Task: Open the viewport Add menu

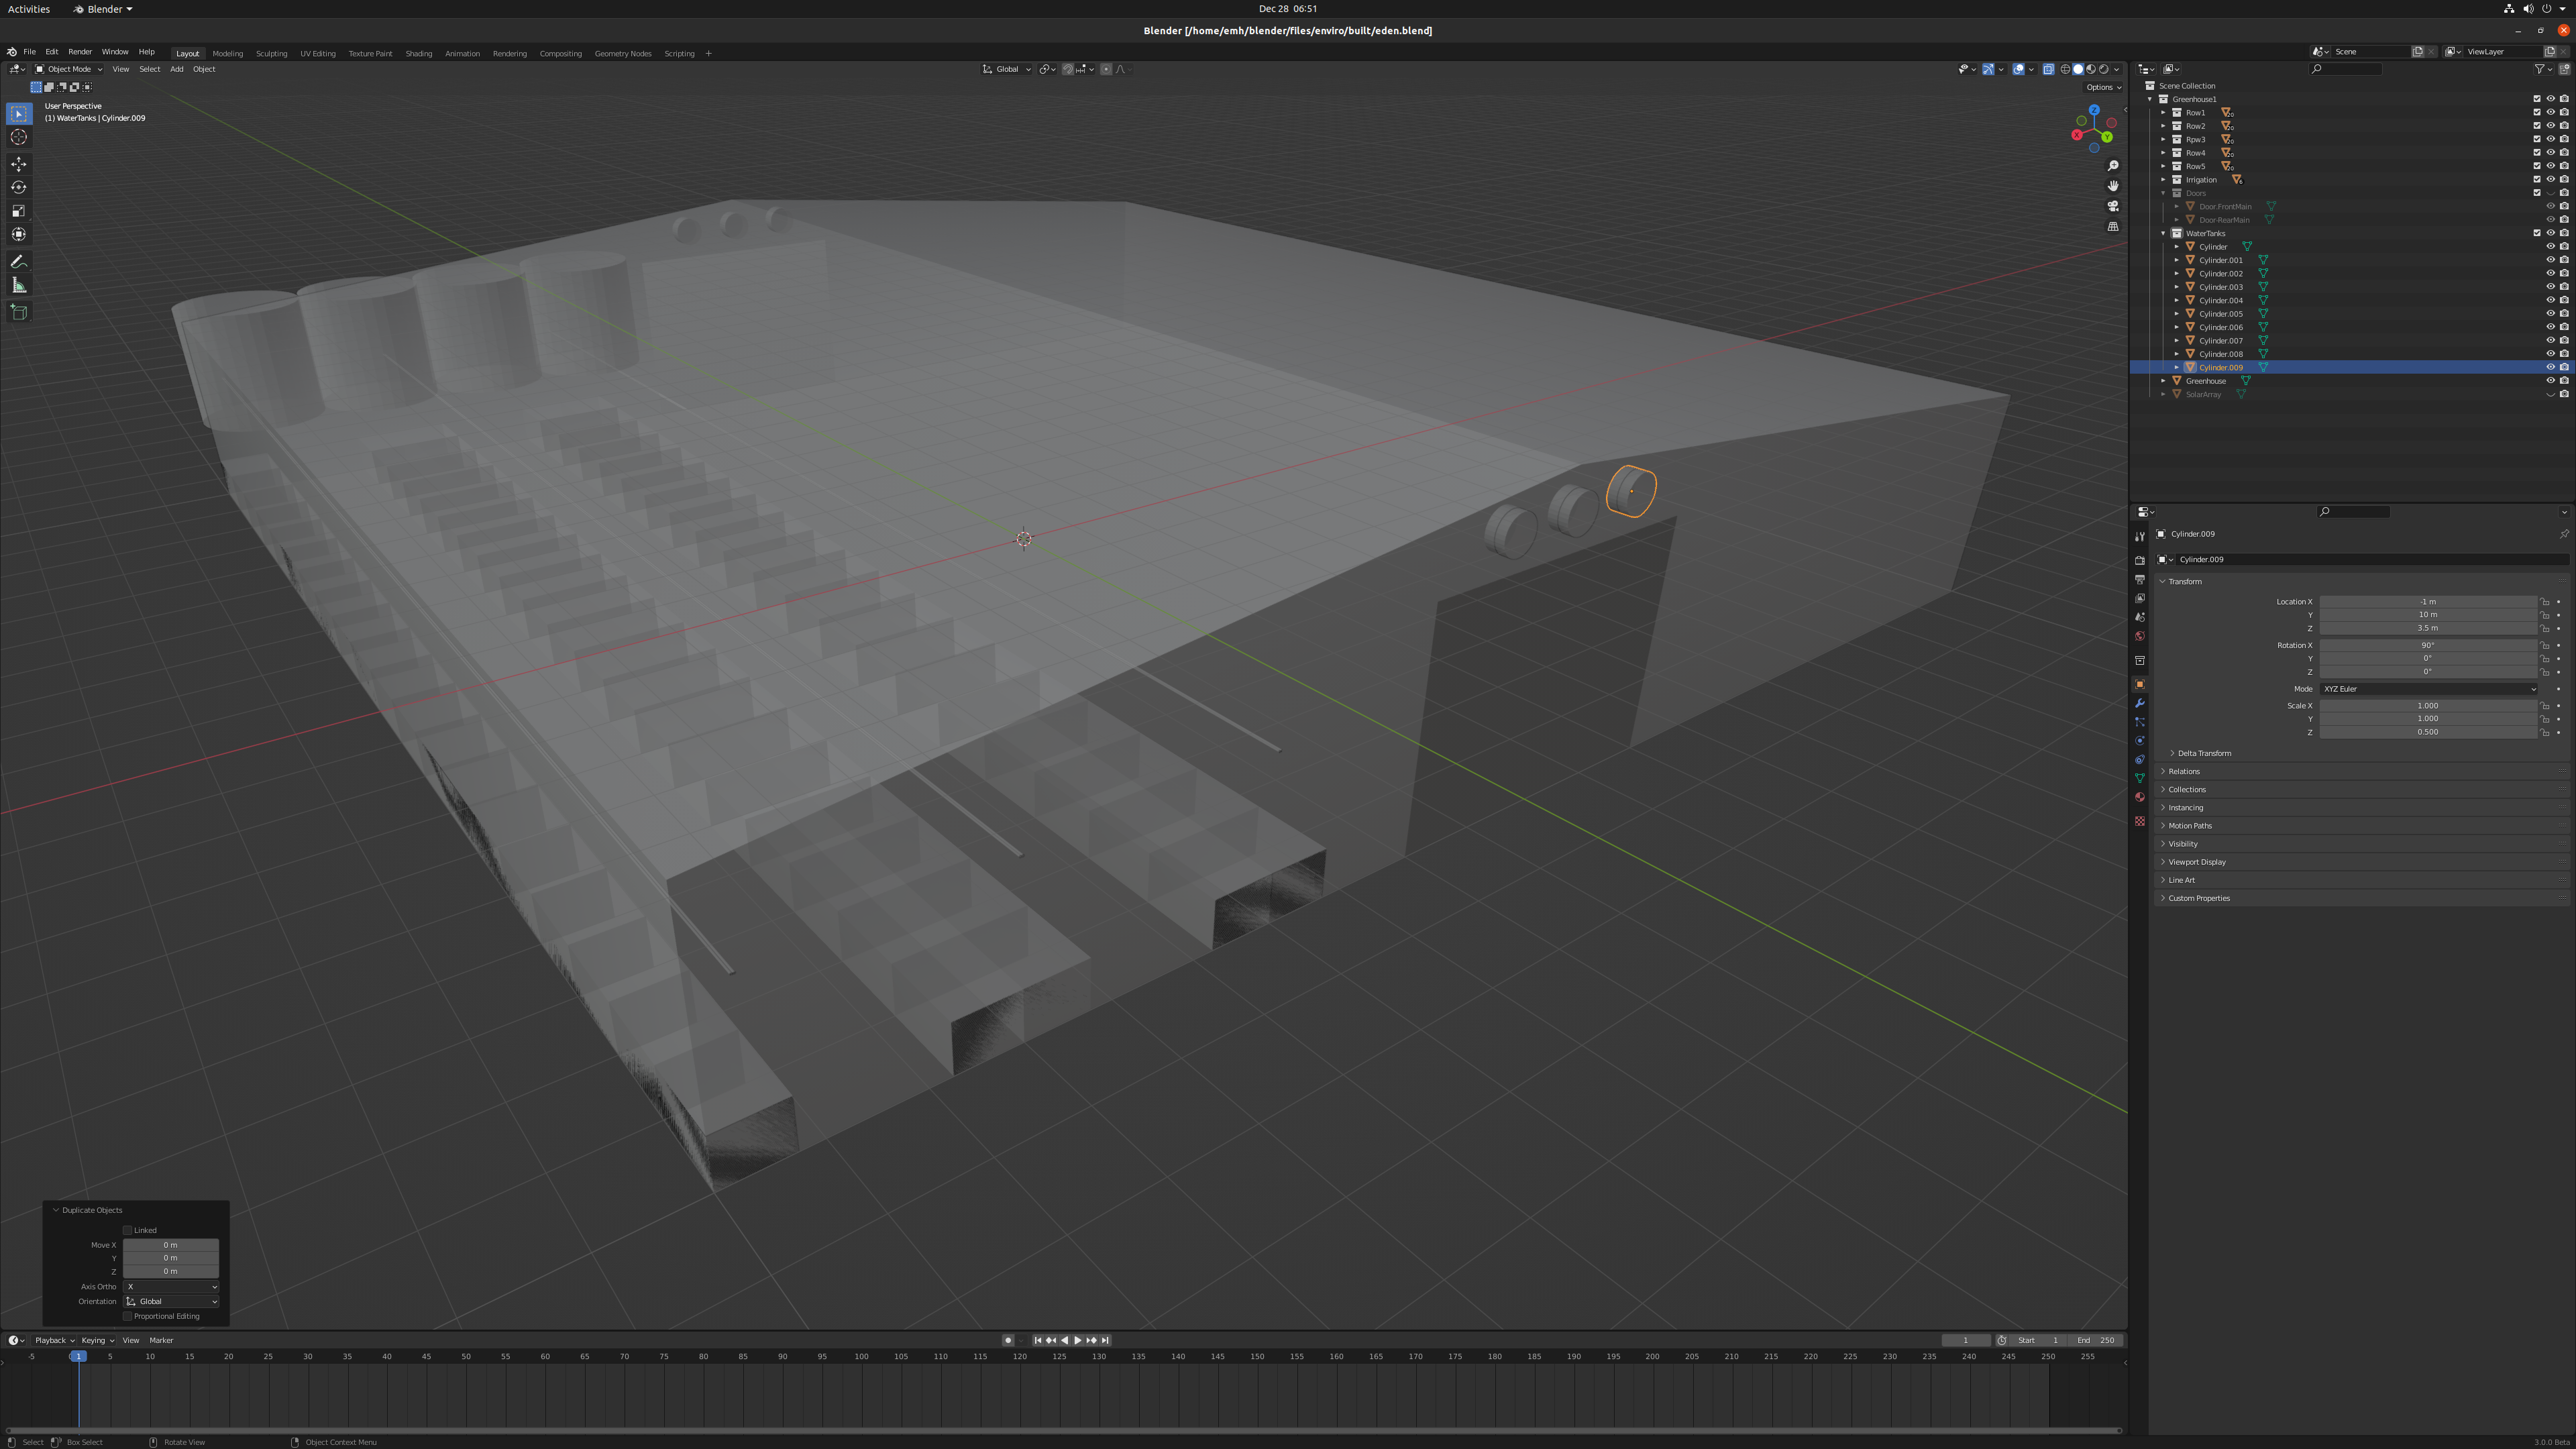Action: (176, 69)
